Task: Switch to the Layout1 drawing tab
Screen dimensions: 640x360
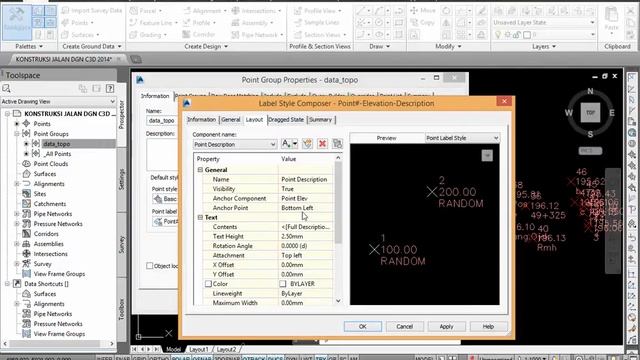Action: [x=199, y=349]
